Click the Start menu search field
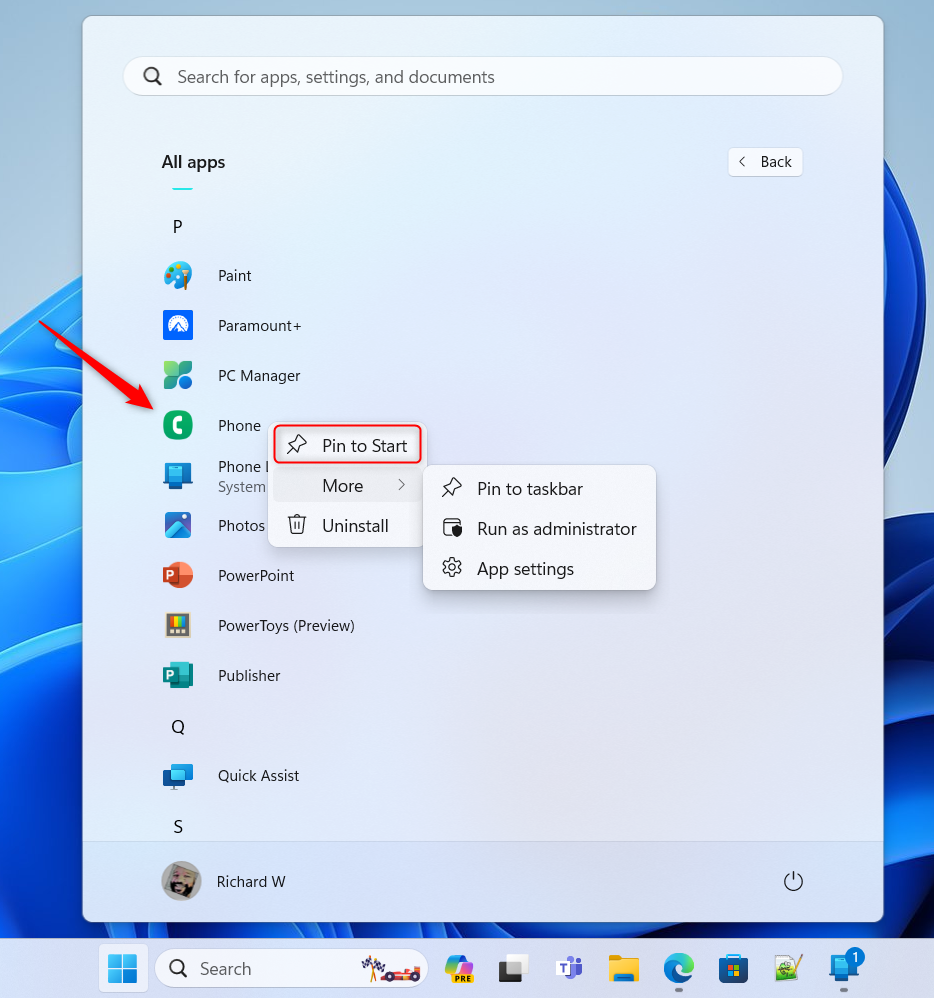934x998 pixels. (x=483, y=76)
